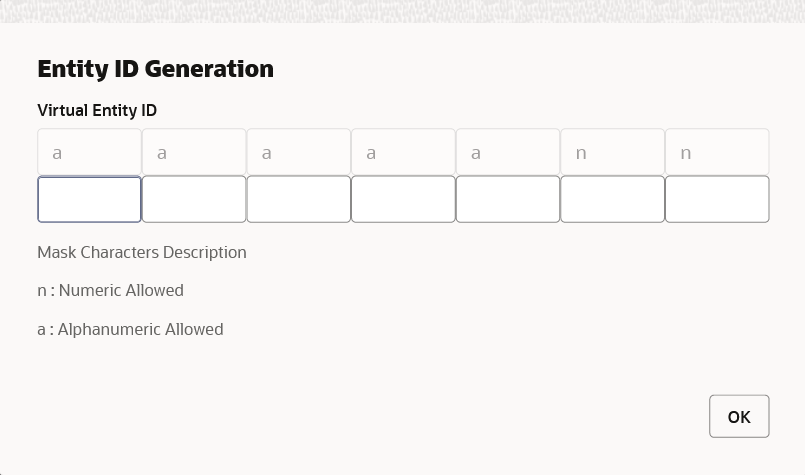Click the first 'n' mask cell

(612, 153)
